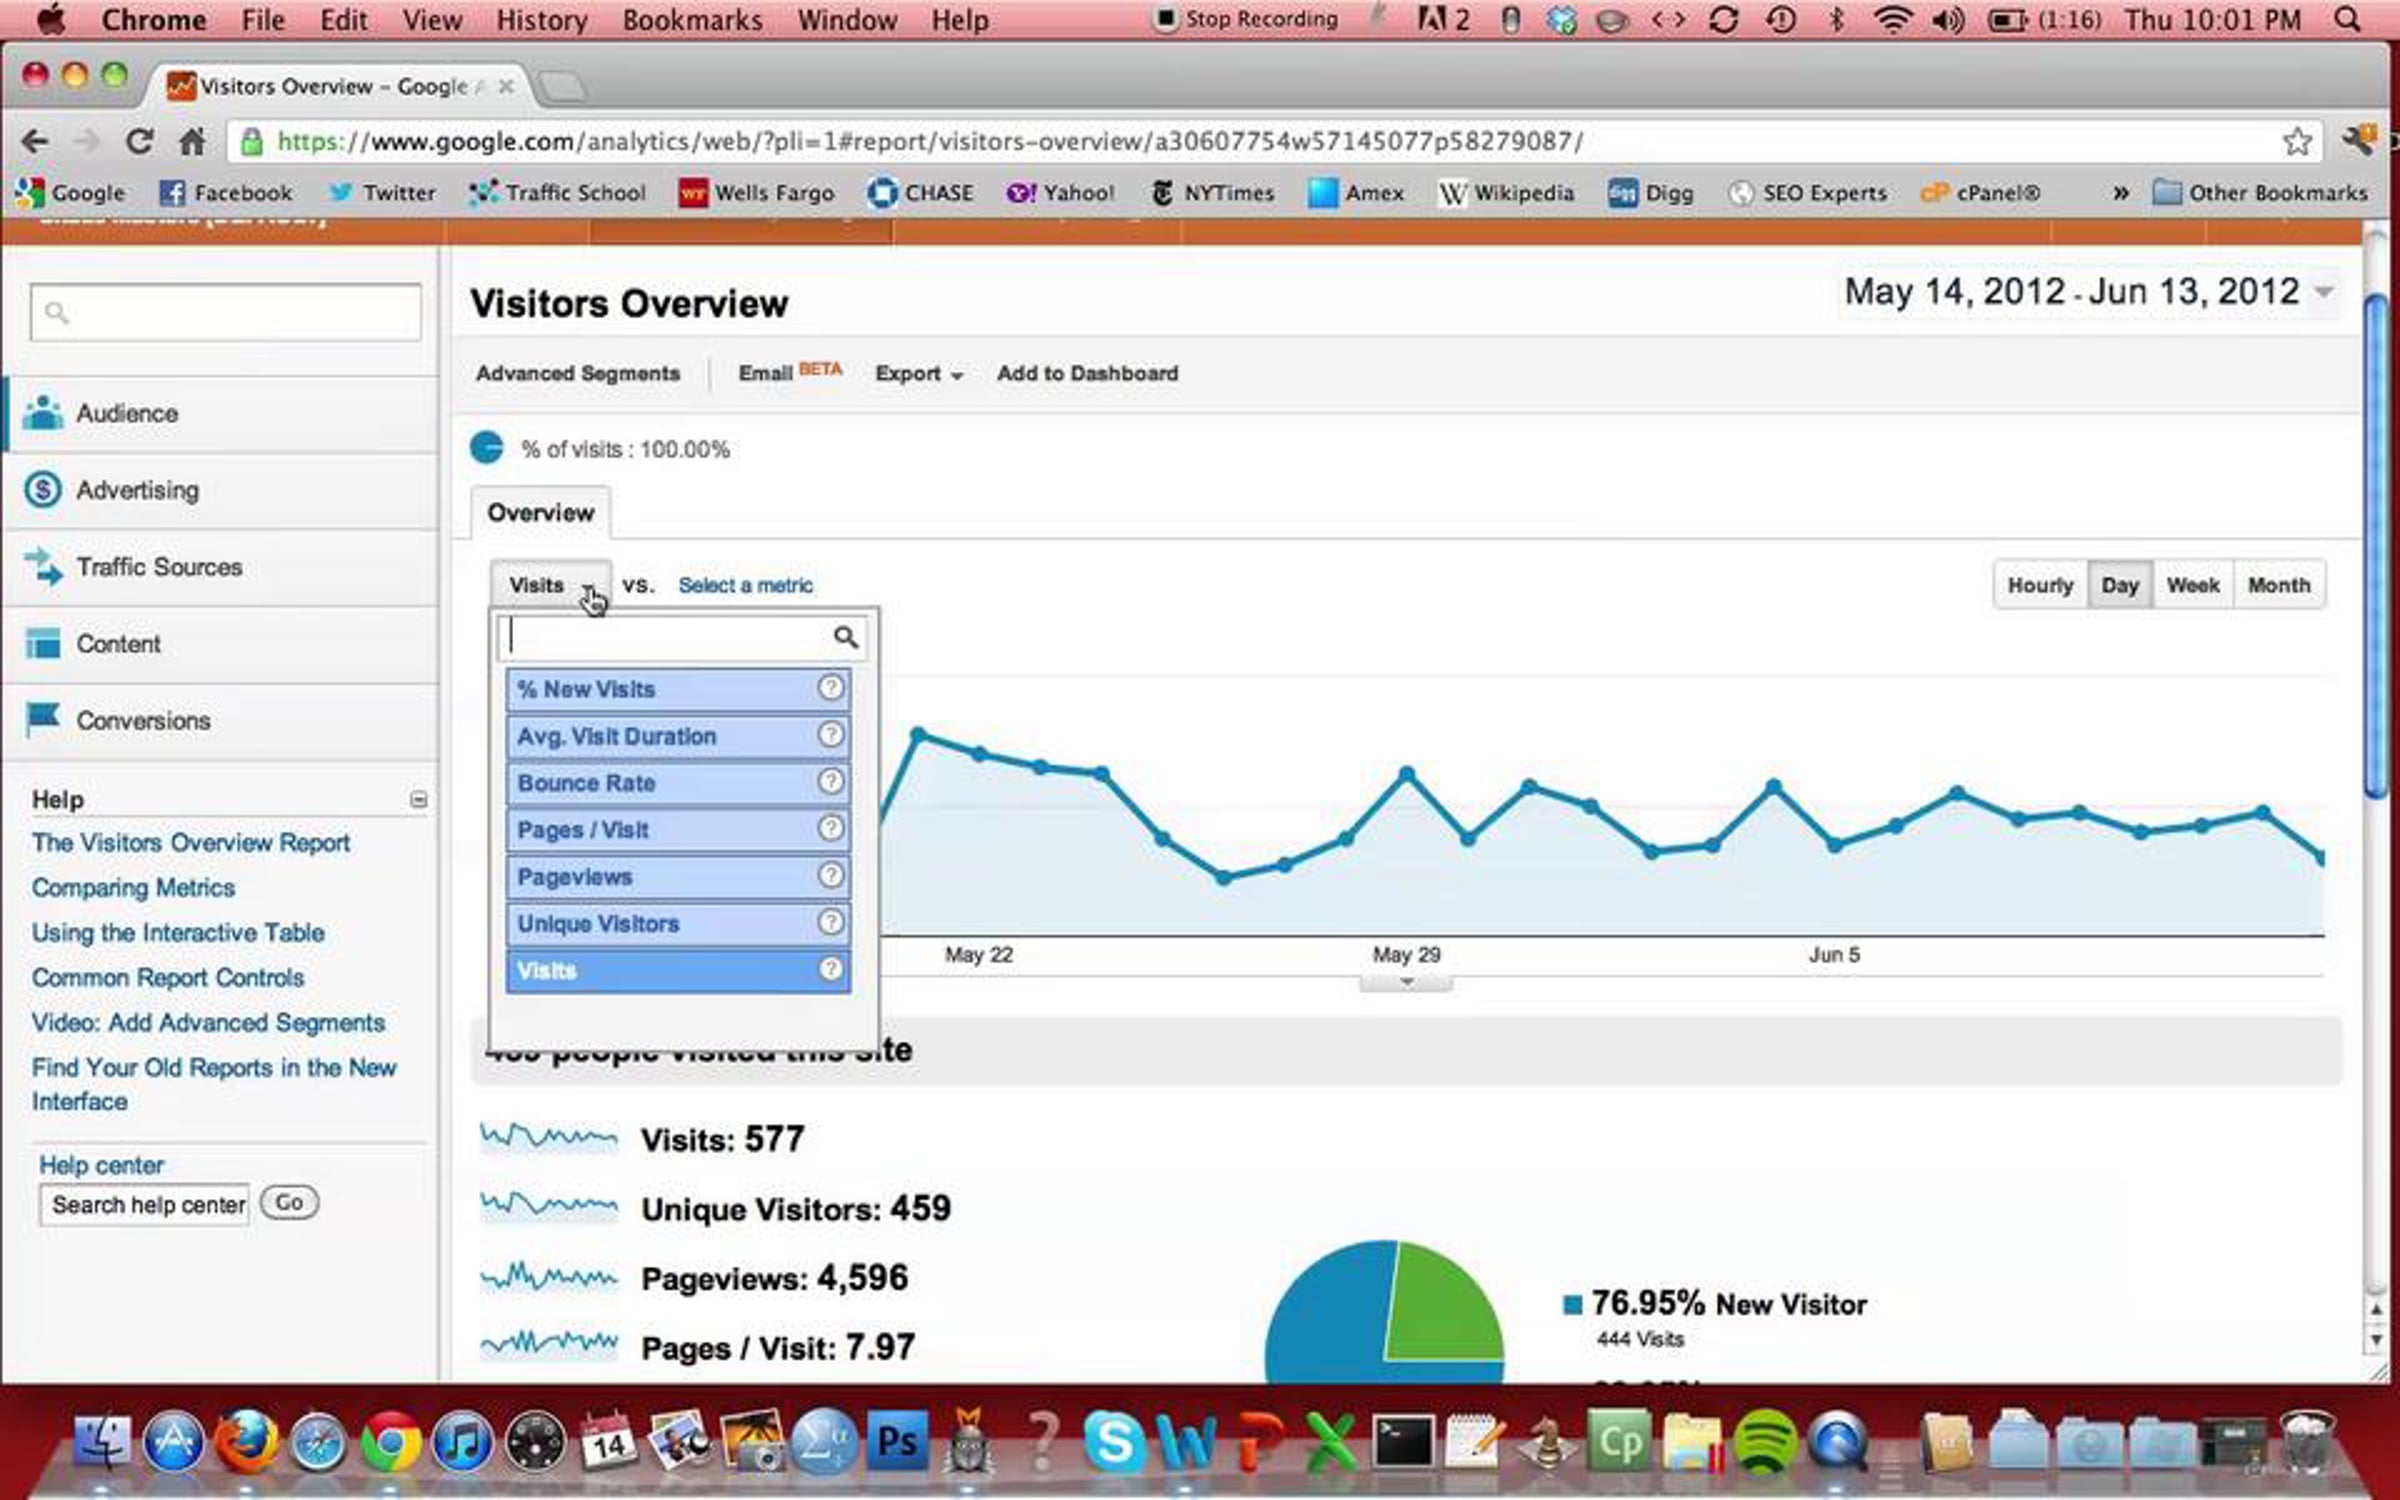Click the Chrome reload page icon
2400x1500 pixels.
pos(140,142)
